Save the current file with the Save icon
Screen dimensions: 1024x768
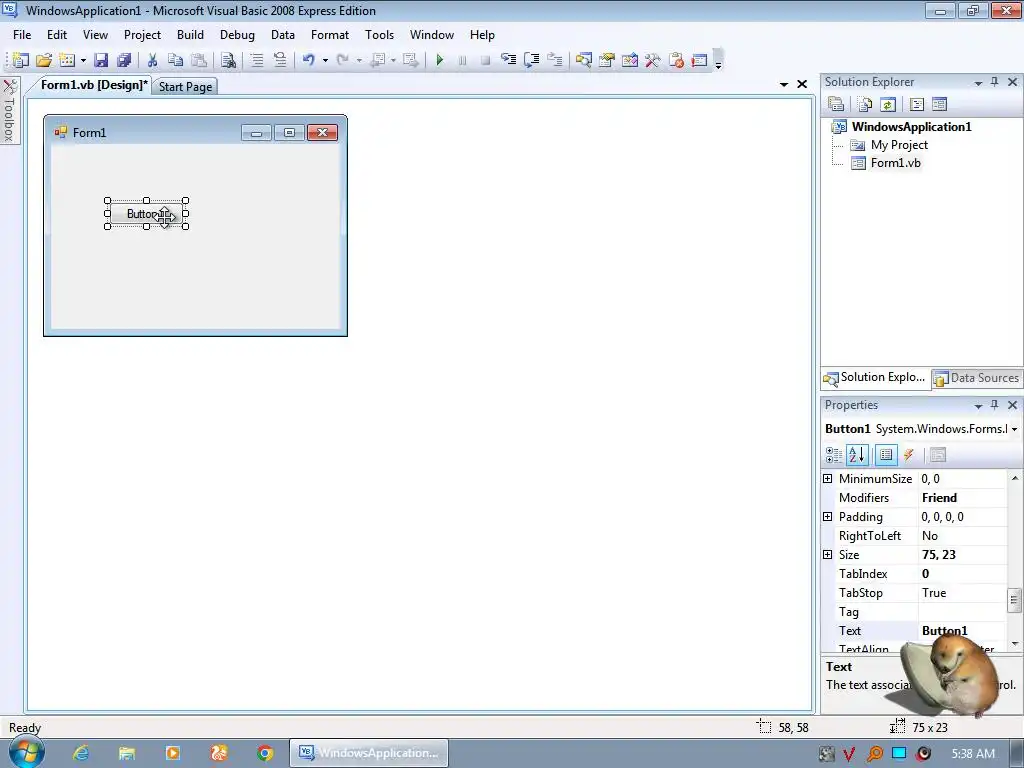101,60
